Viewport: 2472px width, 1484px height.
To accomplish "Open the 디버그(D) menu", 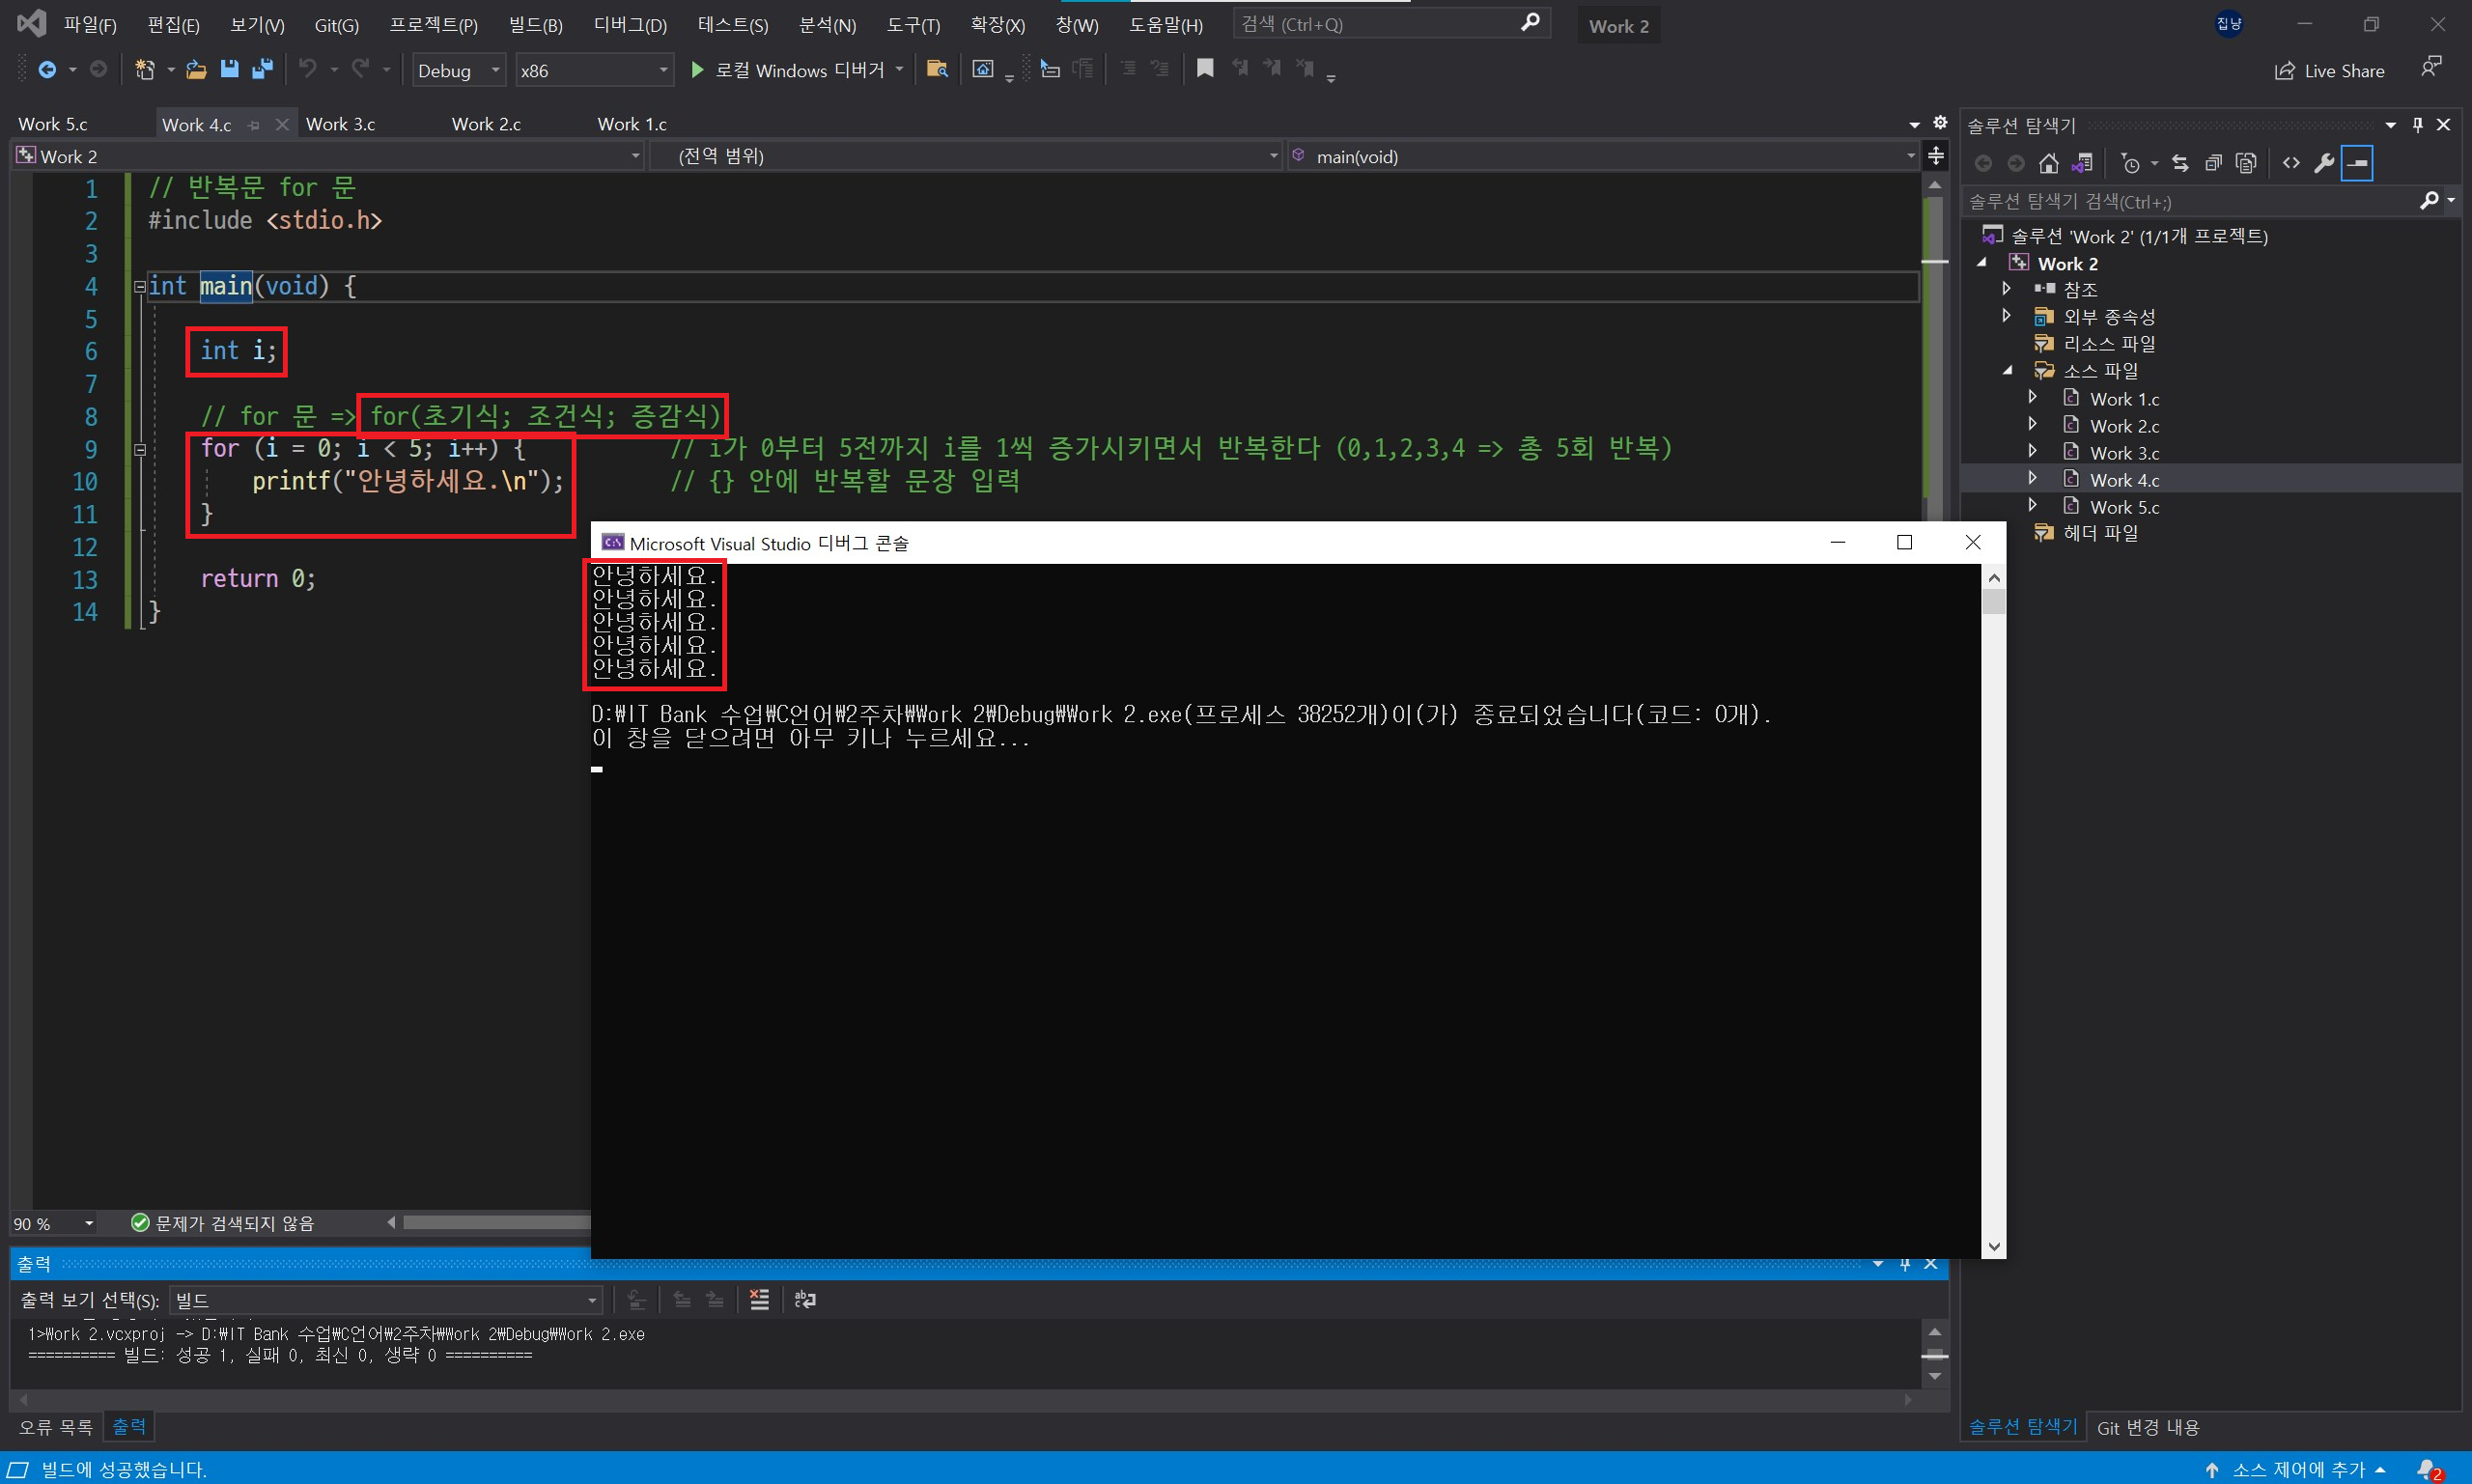I will pos(629,25).
